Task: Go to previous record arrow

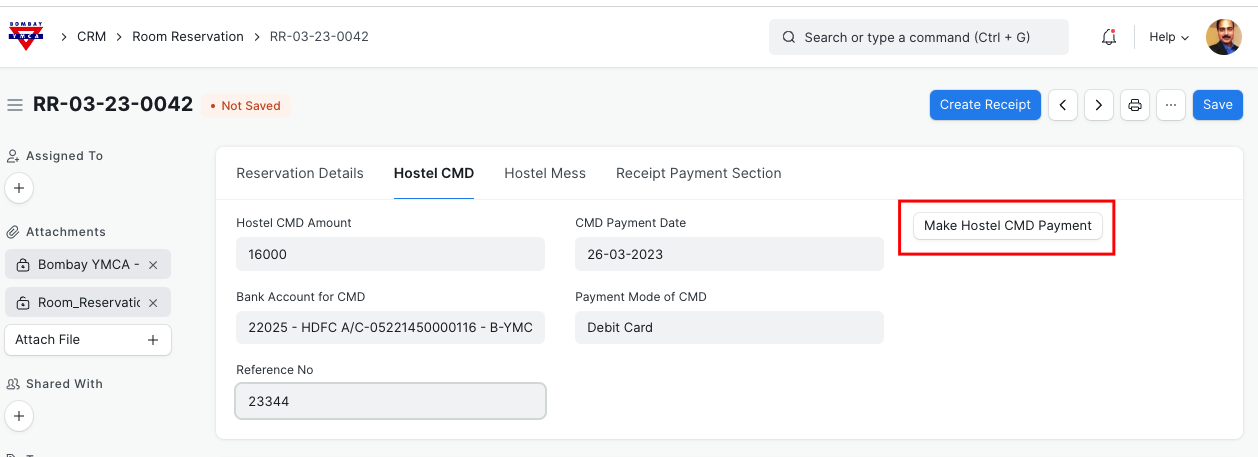Action: pos(1062,105)
